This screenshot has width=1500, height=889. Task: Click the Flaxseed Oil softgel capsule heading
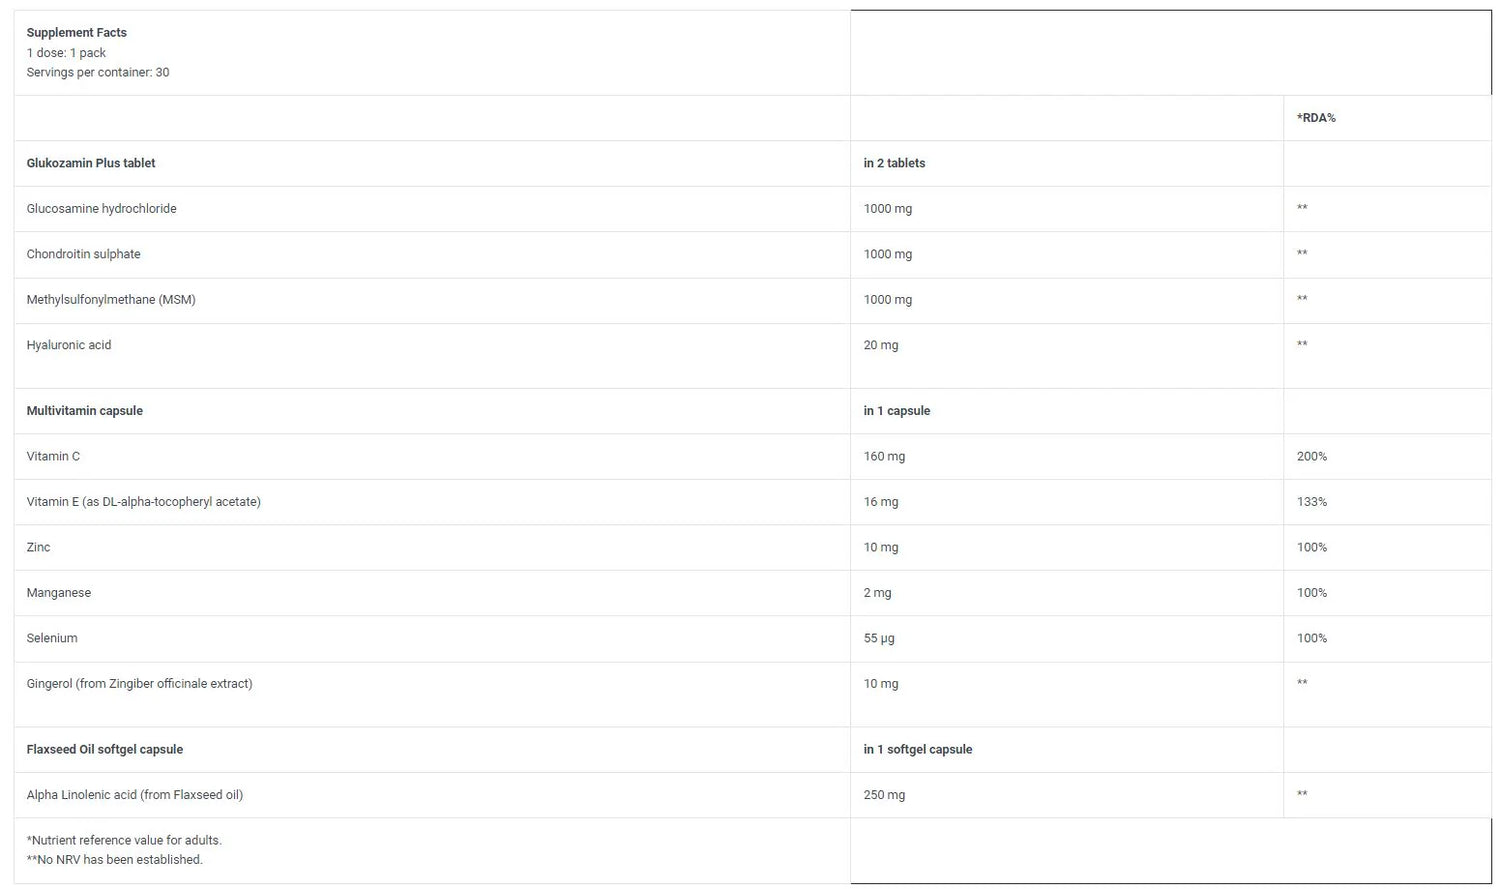(105, 749)
